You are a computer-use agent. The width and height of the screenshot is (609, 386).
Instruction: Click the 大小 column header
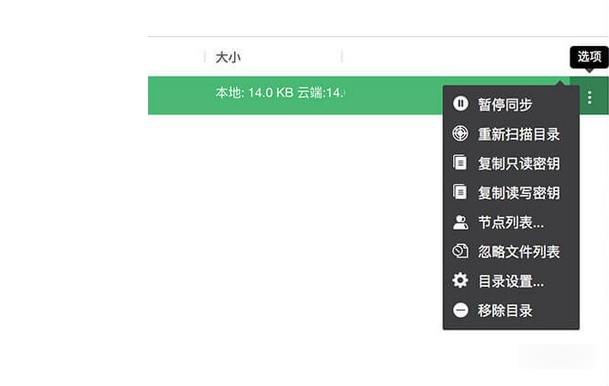point(228,57)
